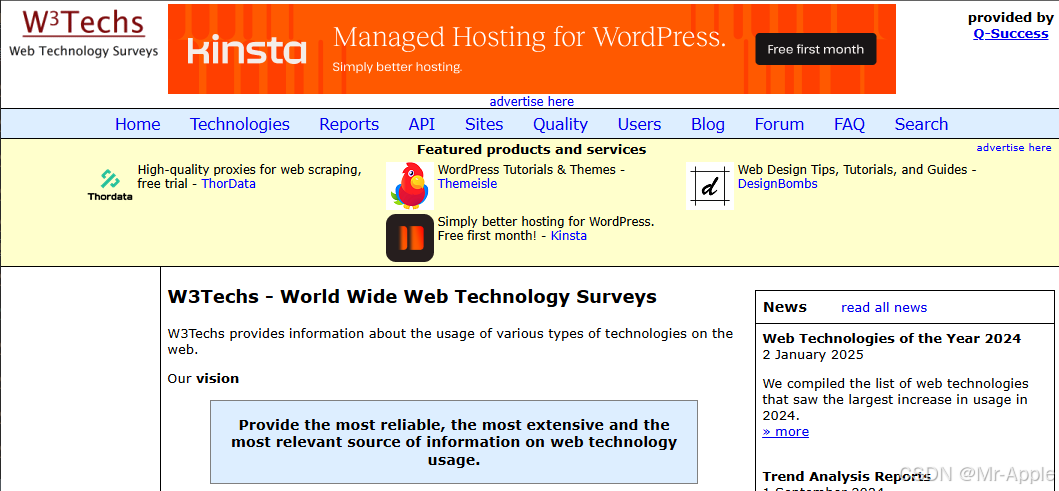Open the Technologies menu item
Image resolution: width=1059 pixels, height=491 pixels.
coord(240,124)
